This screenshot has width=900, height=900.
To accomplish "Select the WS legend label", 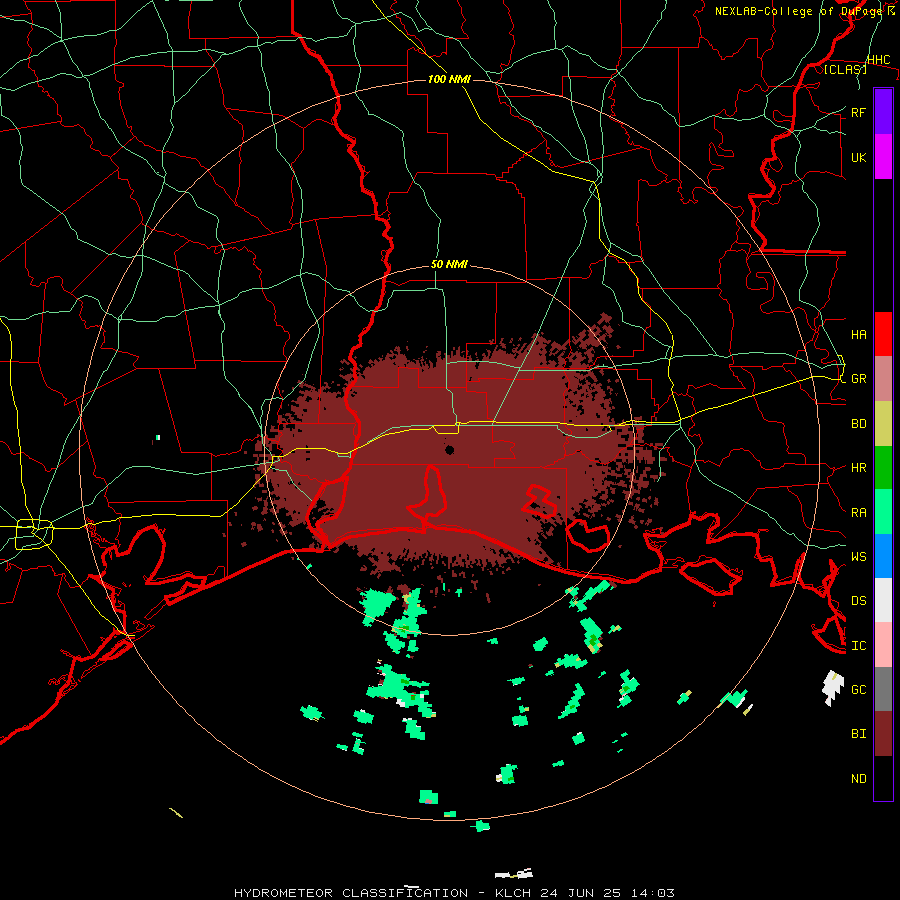I will pyautogui.click(x=858, y=557).
